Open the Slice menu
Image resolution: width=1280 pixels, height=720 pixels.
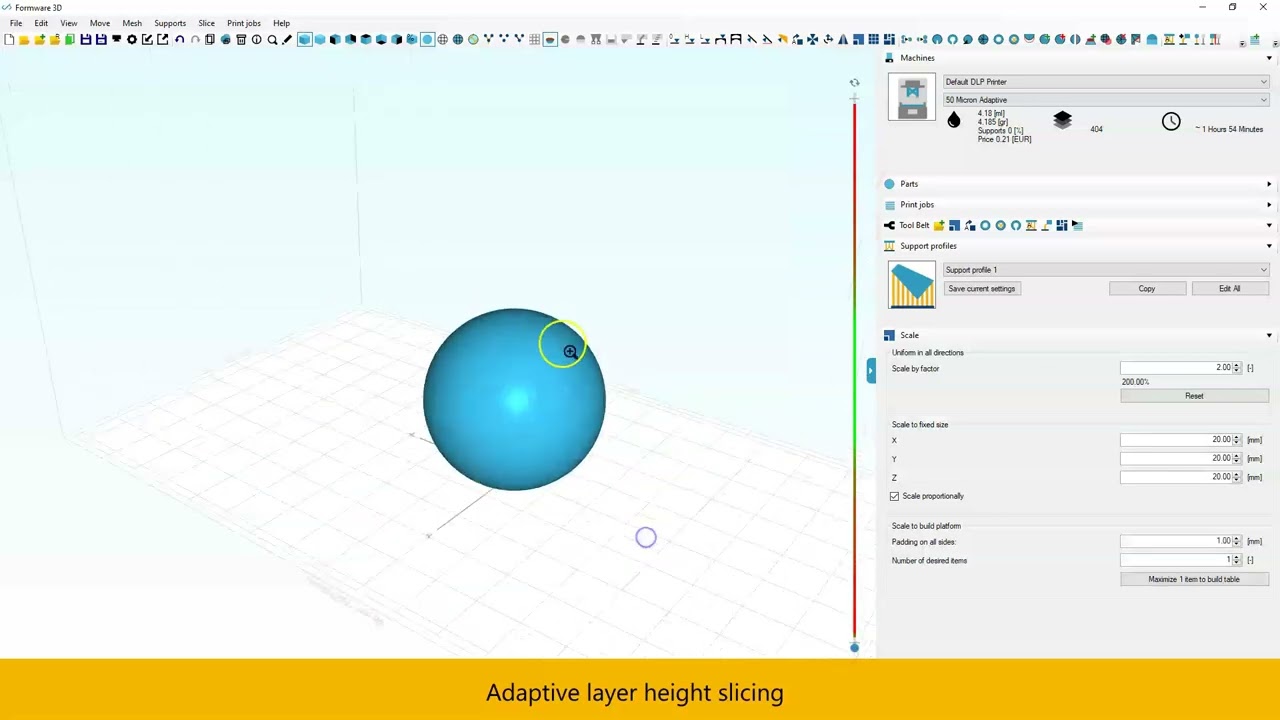[206, 23]
